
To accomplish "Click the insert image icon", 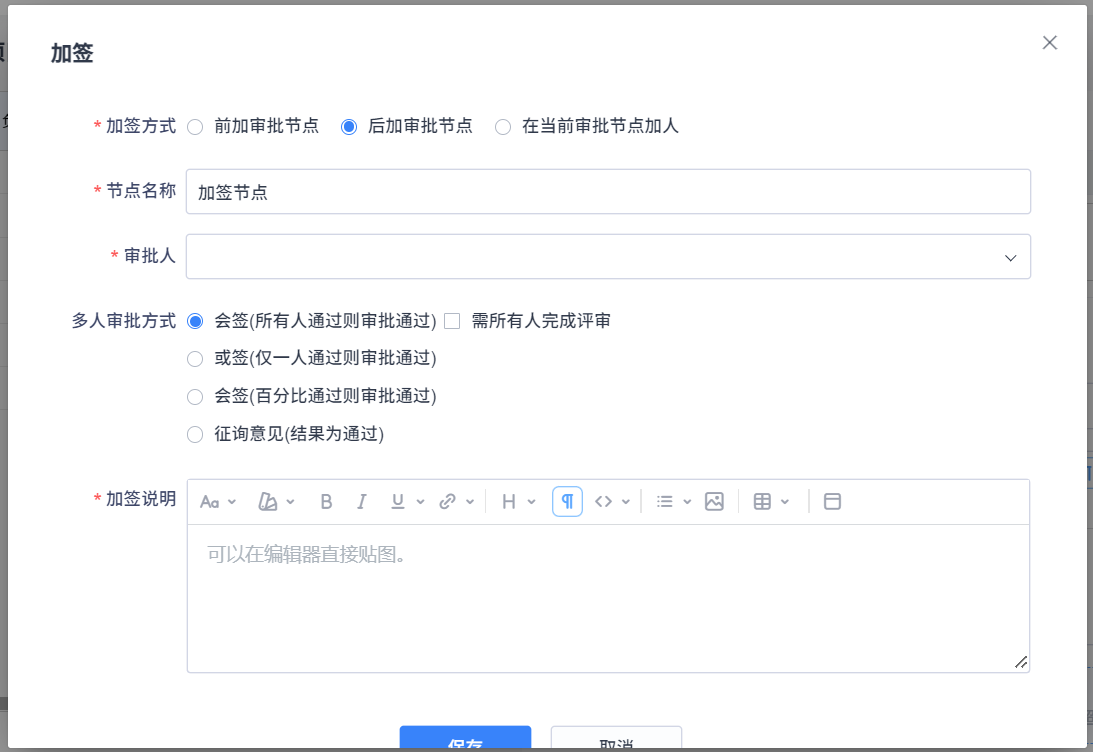I will pos(714,502).
